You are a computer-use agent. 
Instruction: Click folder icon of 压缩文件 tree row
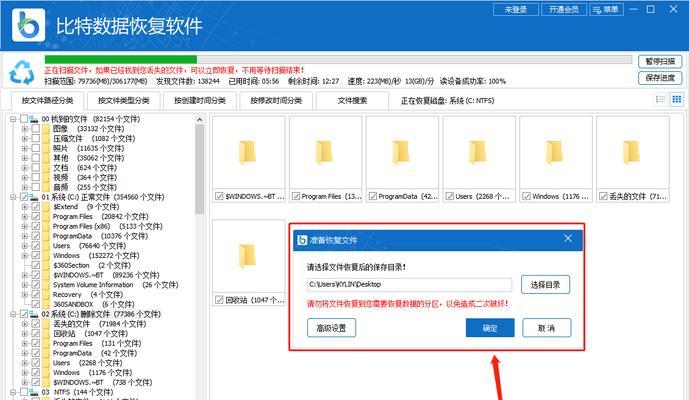[x=46, y=138]
